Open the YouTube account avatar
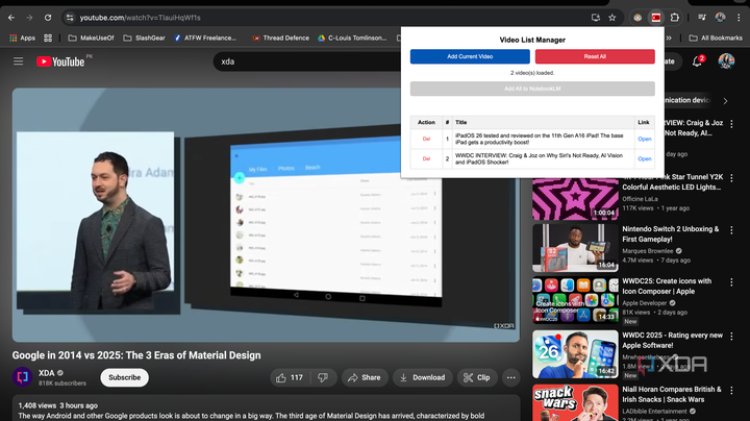This screenshot has width=750, height=421. click(726, 61)
